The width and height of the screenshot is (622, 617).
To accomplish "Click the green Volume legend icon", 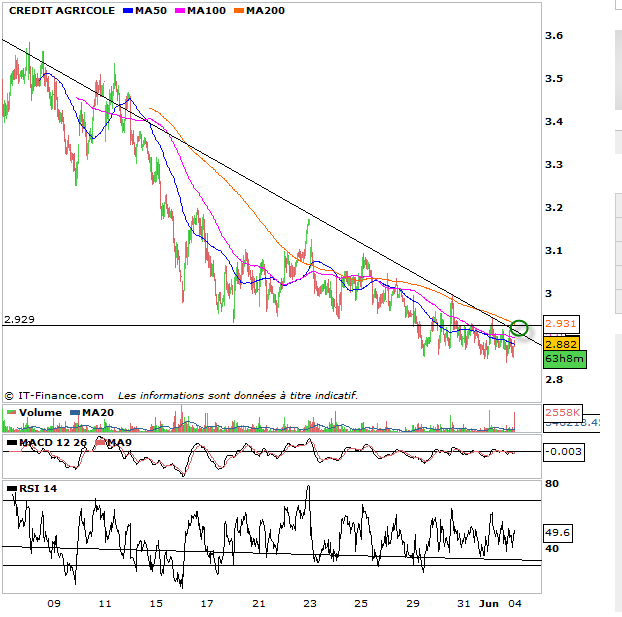I will (11, 412).
